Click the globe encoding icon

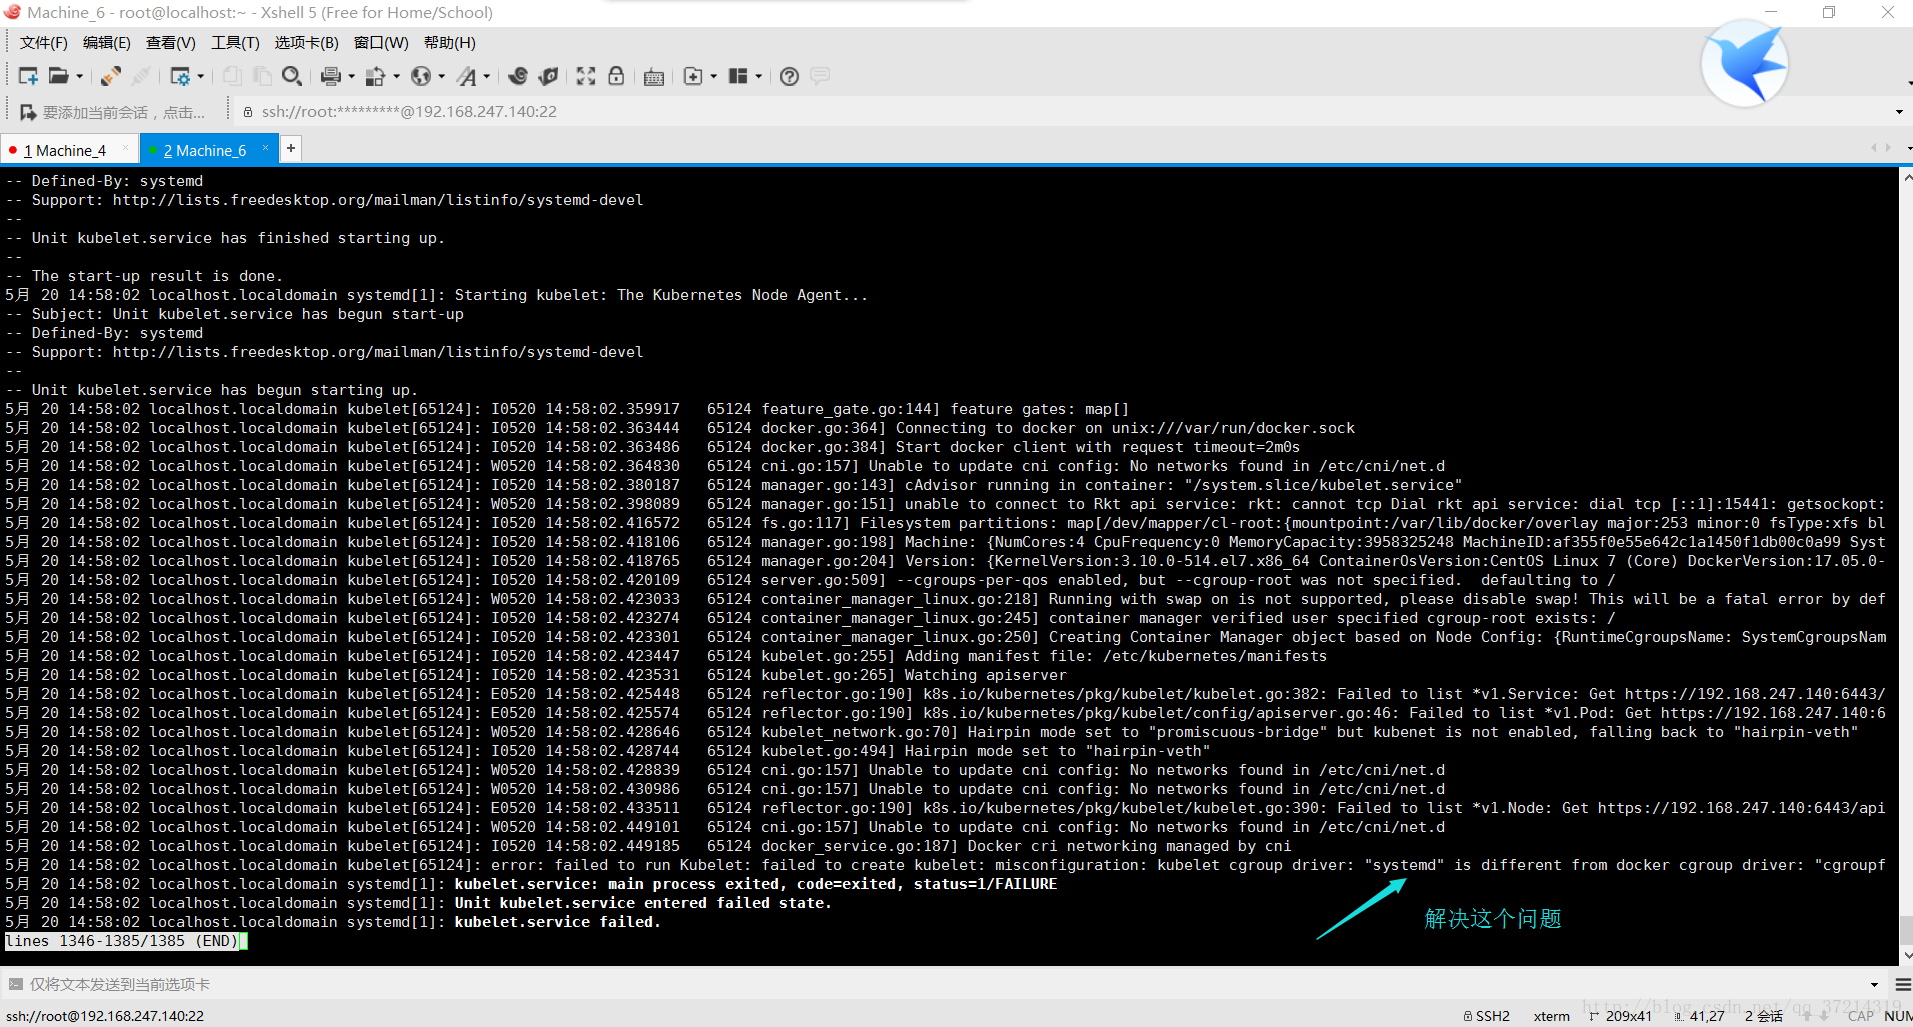tap(421, 76)
